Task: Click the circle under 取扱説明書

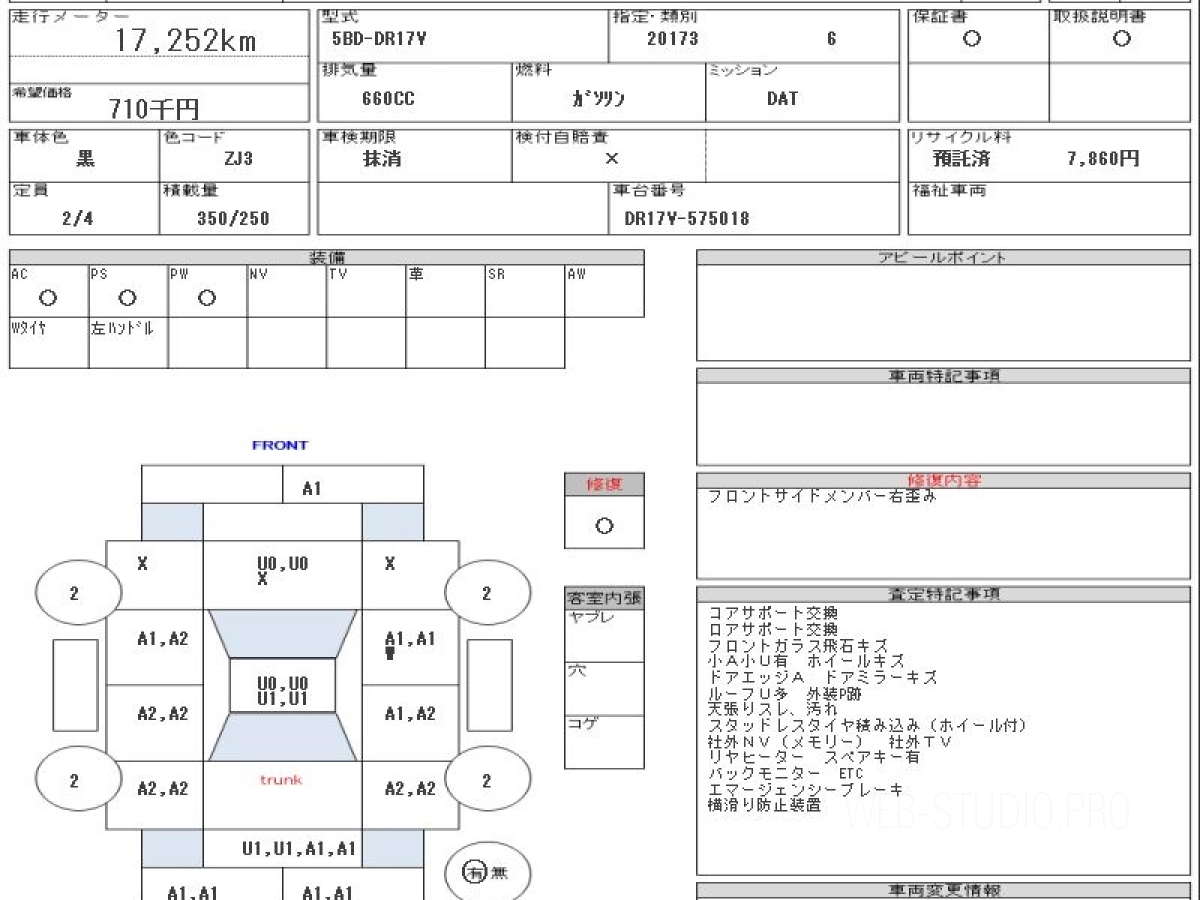Action: tap(1122, 39)
